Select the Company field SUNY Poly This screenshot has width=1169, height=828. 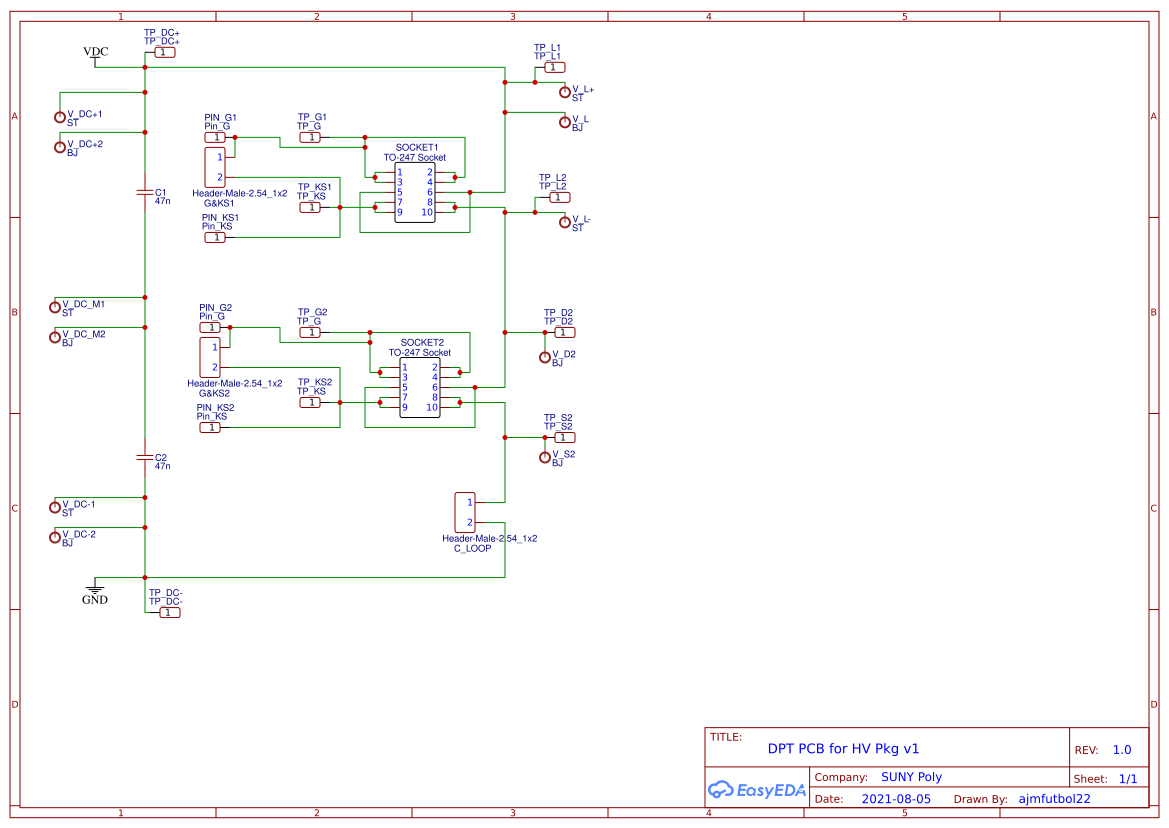912,776
